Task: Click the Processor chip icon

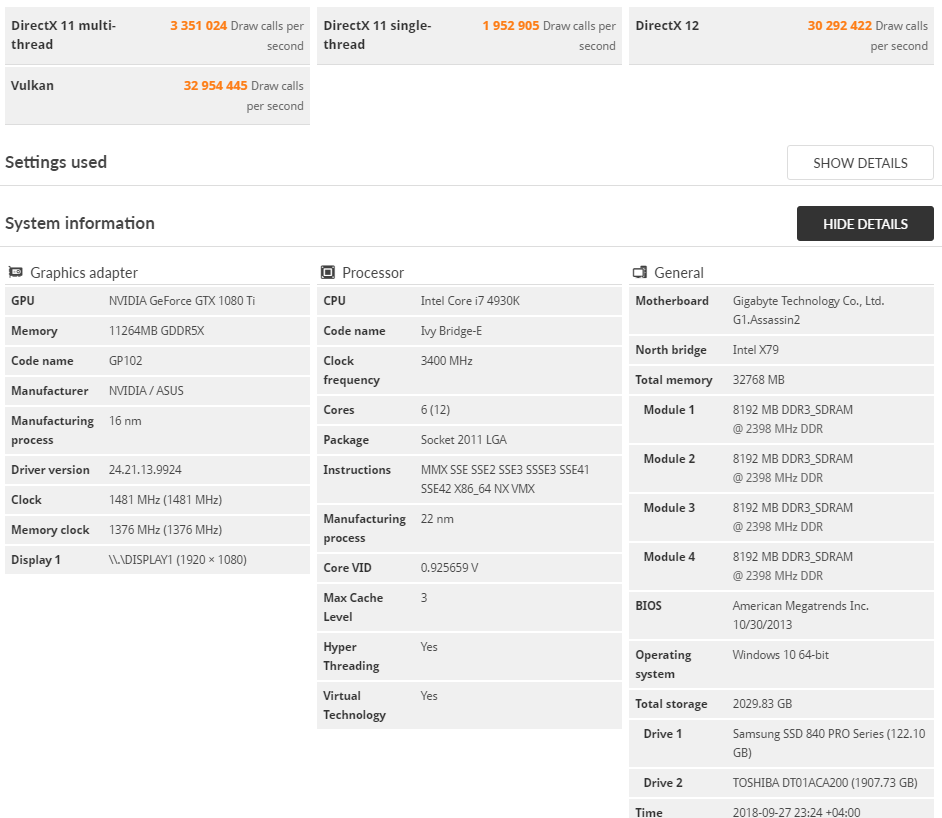Action: tap(328, 273)
